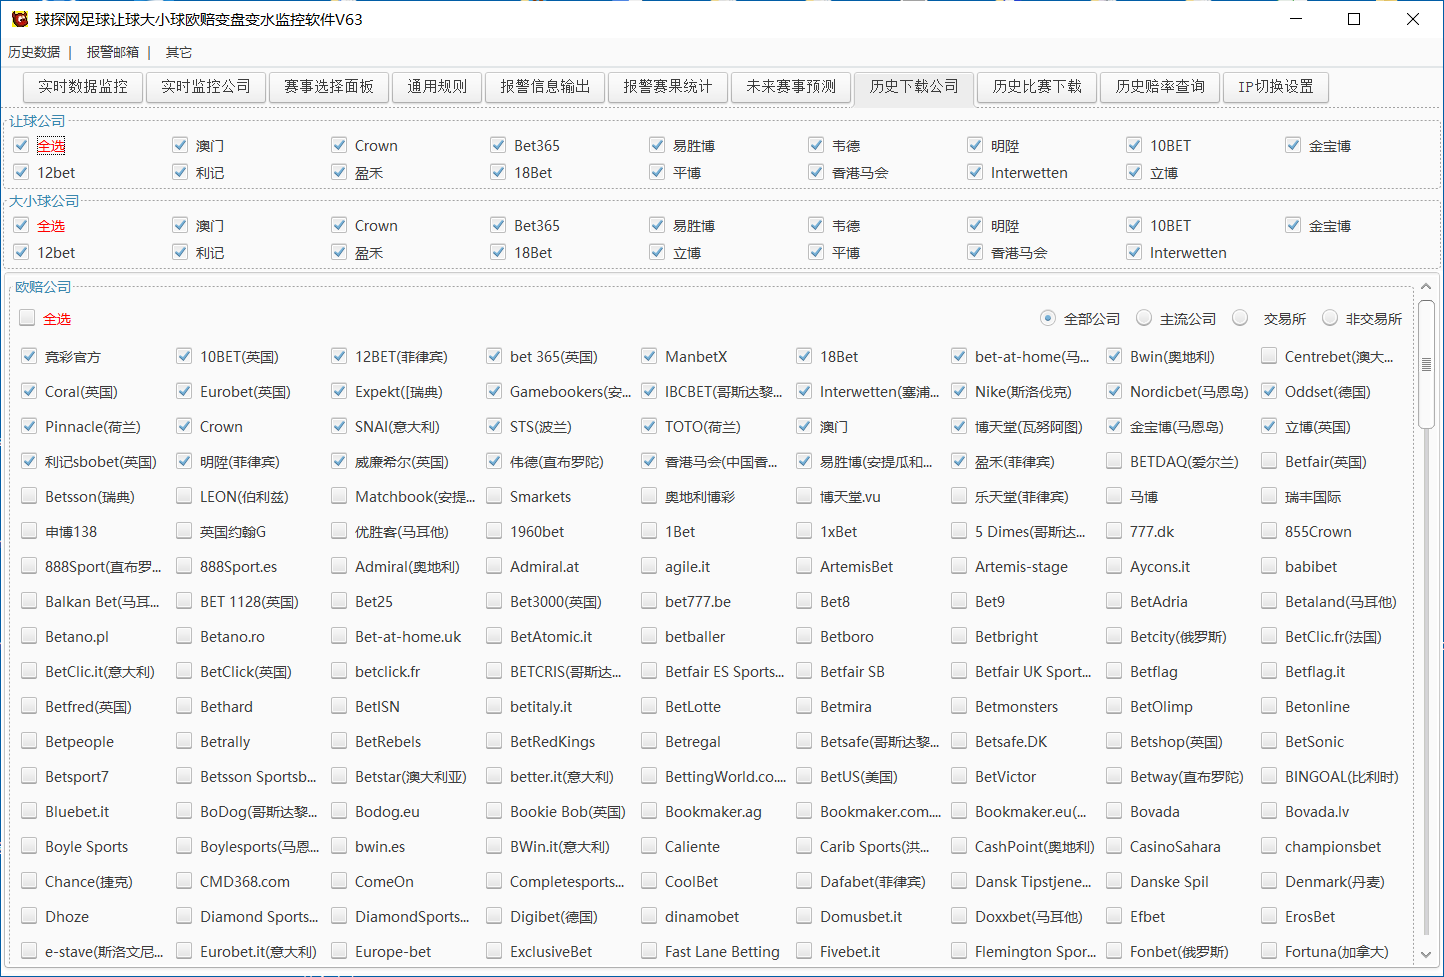Toggle Crown checkbox in 让球公司 group
1444x977 pixels.
click(x=339, y=145)
